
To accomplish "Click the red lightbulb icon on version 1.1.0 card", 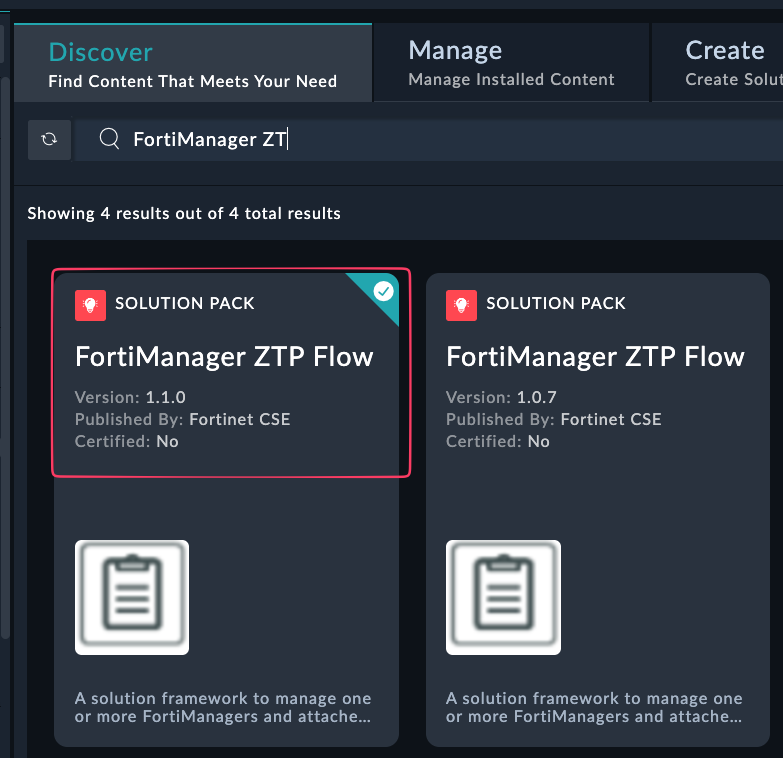I will tap(90, 304).
